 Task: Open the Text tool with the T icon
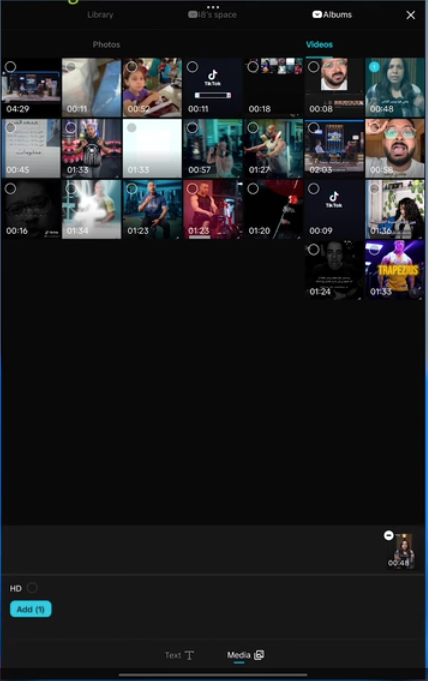189,655
